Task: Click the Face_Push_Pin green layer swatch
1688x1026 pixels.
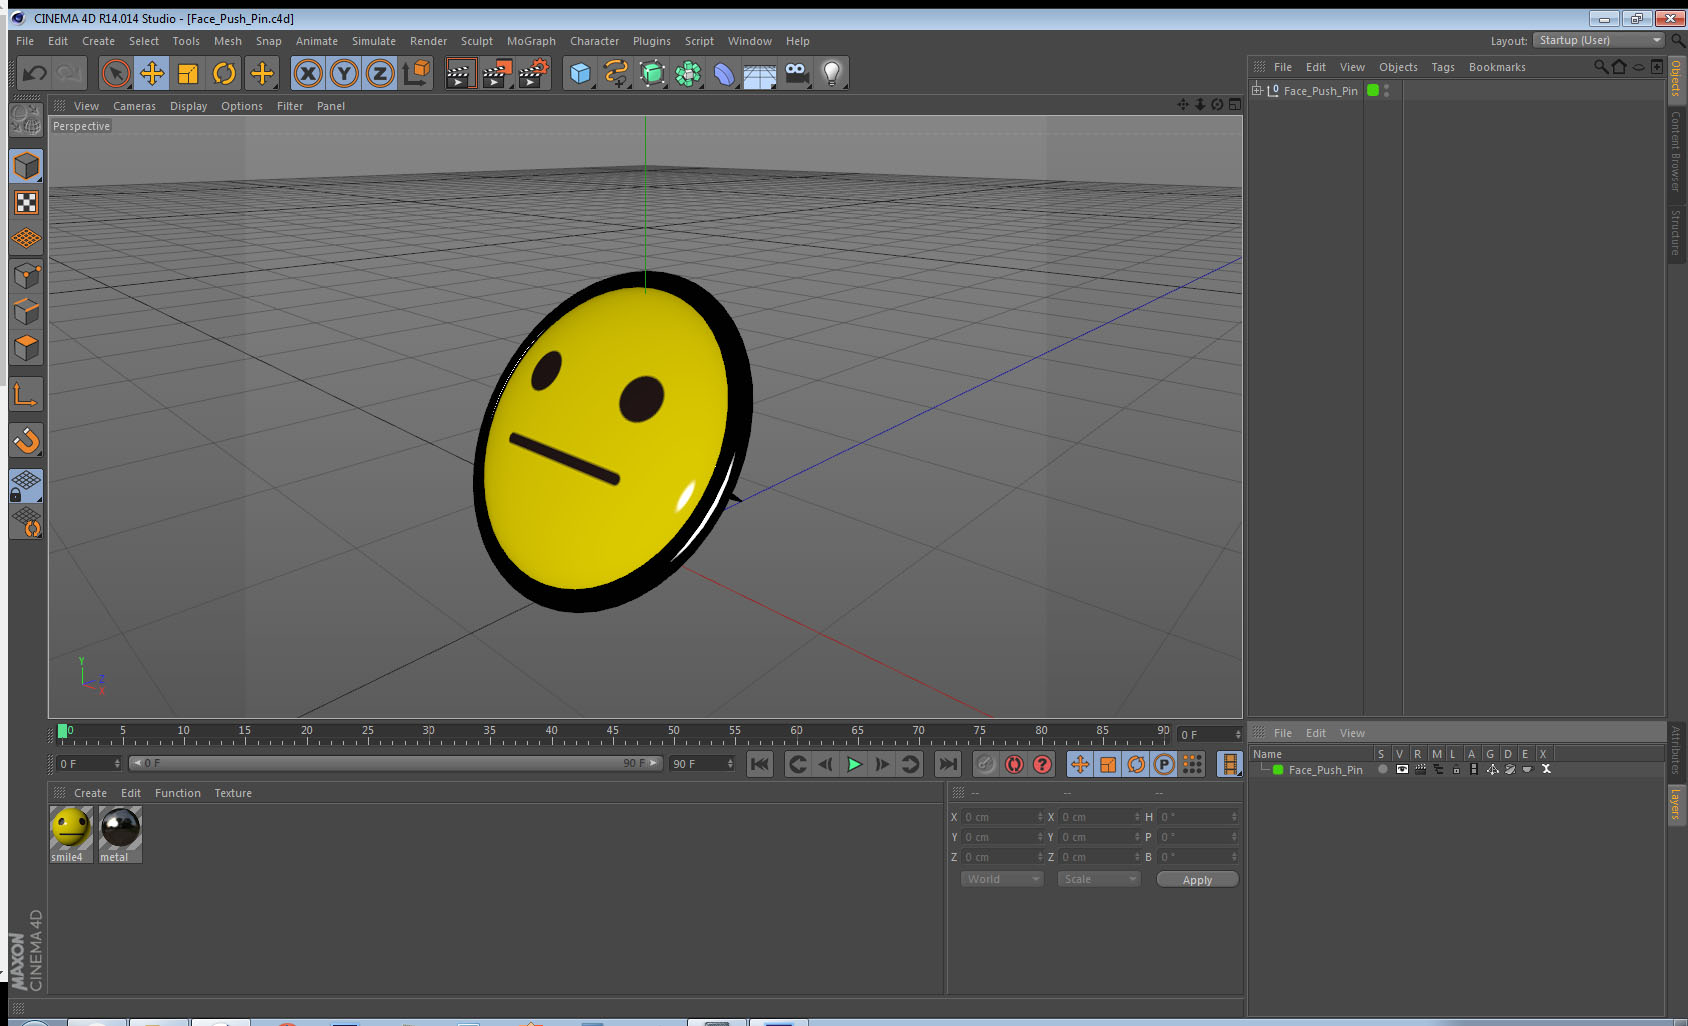Action: 1373,90
